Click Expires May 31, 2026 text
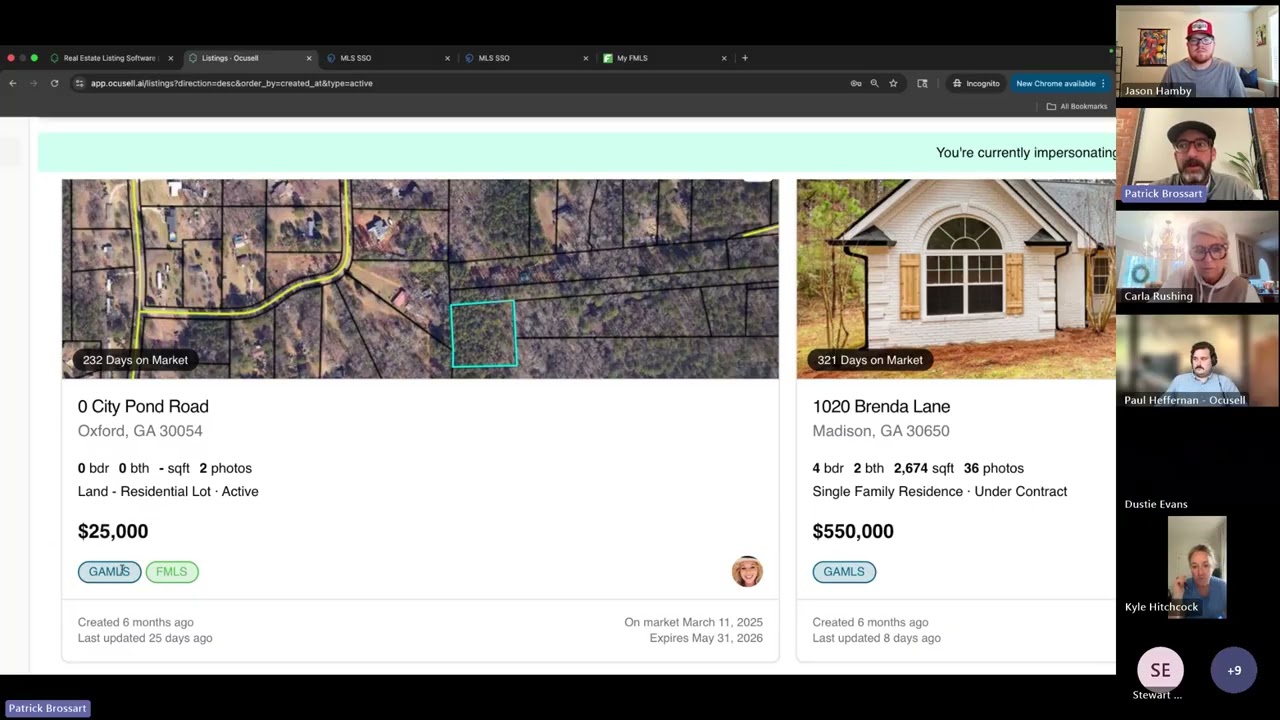Screen dimensions: 1280x720 706,638
